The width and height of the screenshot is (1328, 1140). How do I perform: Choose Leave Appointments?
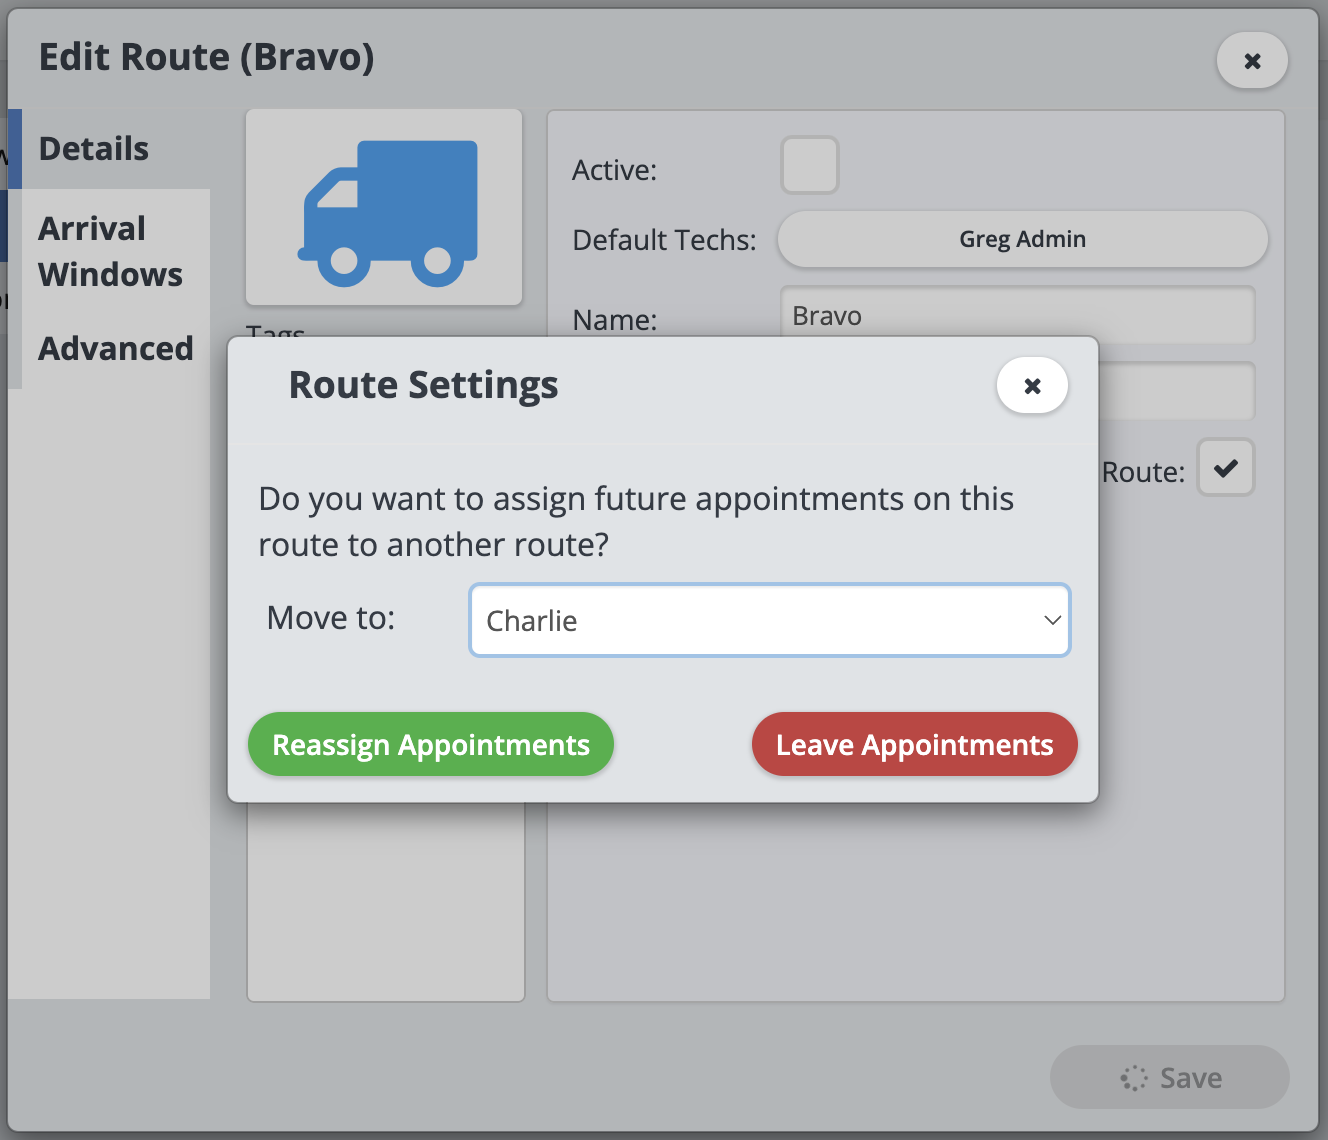click(914, 745)
